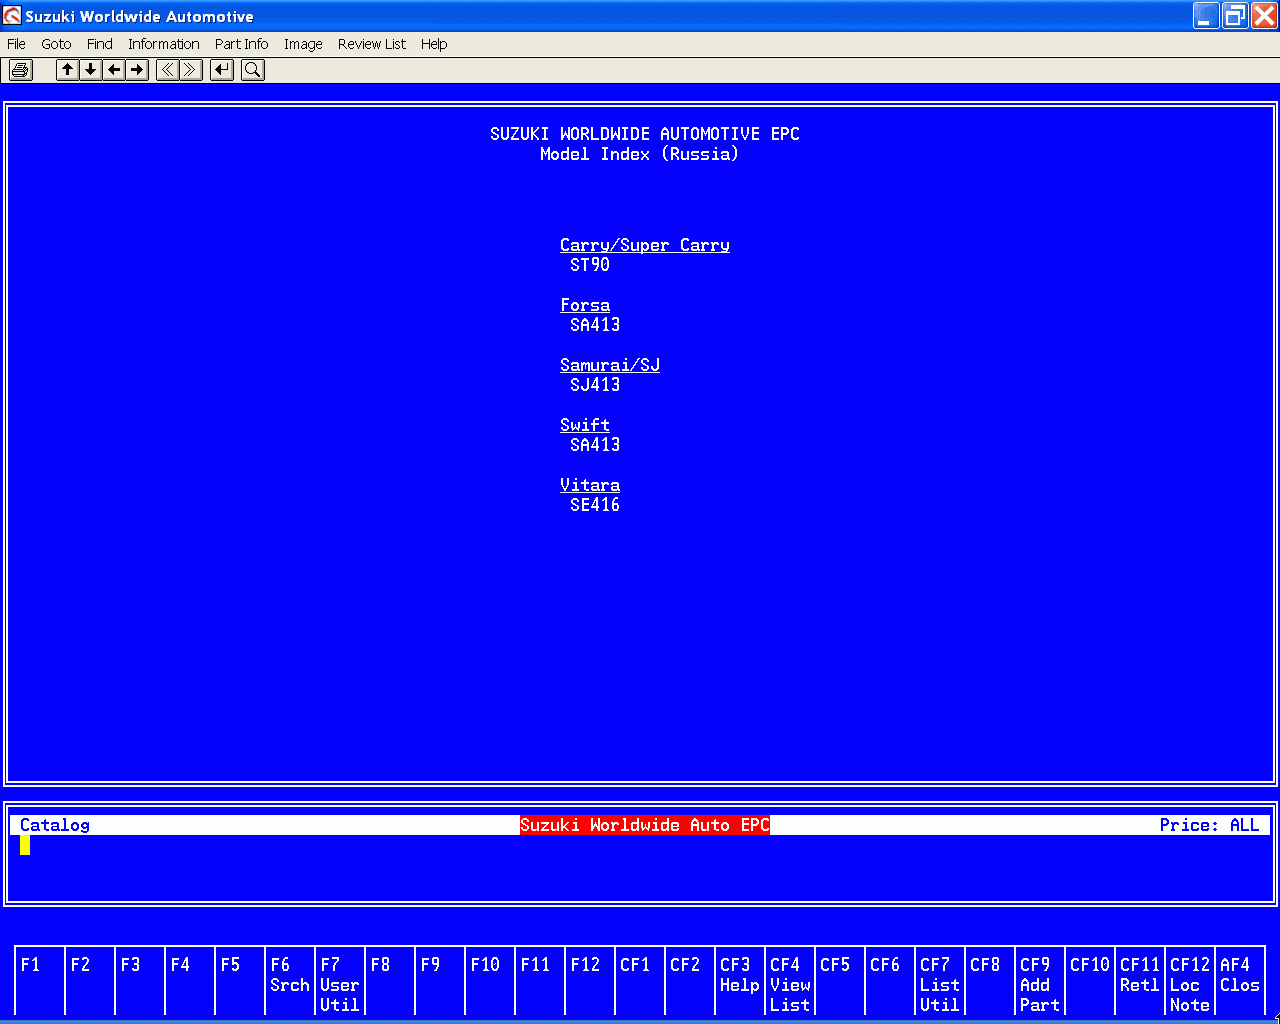Viewport: 1280px width, 1024px height.
Task: Click the CF12 Loc Note function key
Action: click(1190, 981)
